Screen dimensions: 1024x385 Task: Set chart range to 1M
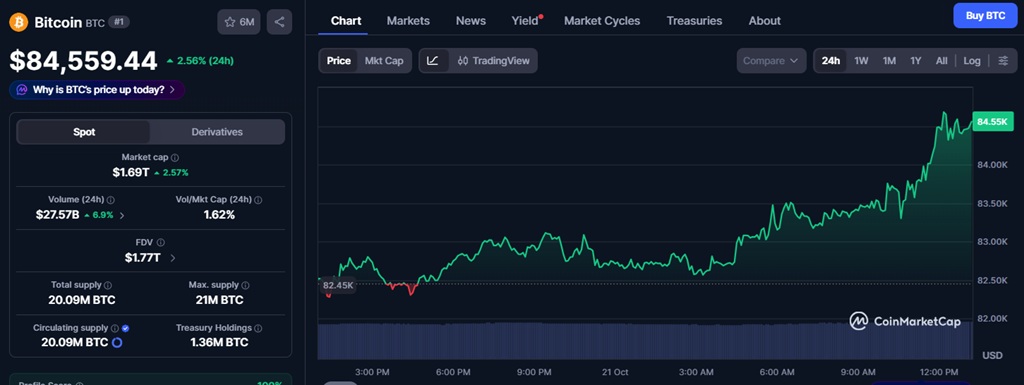coord(889,61)
